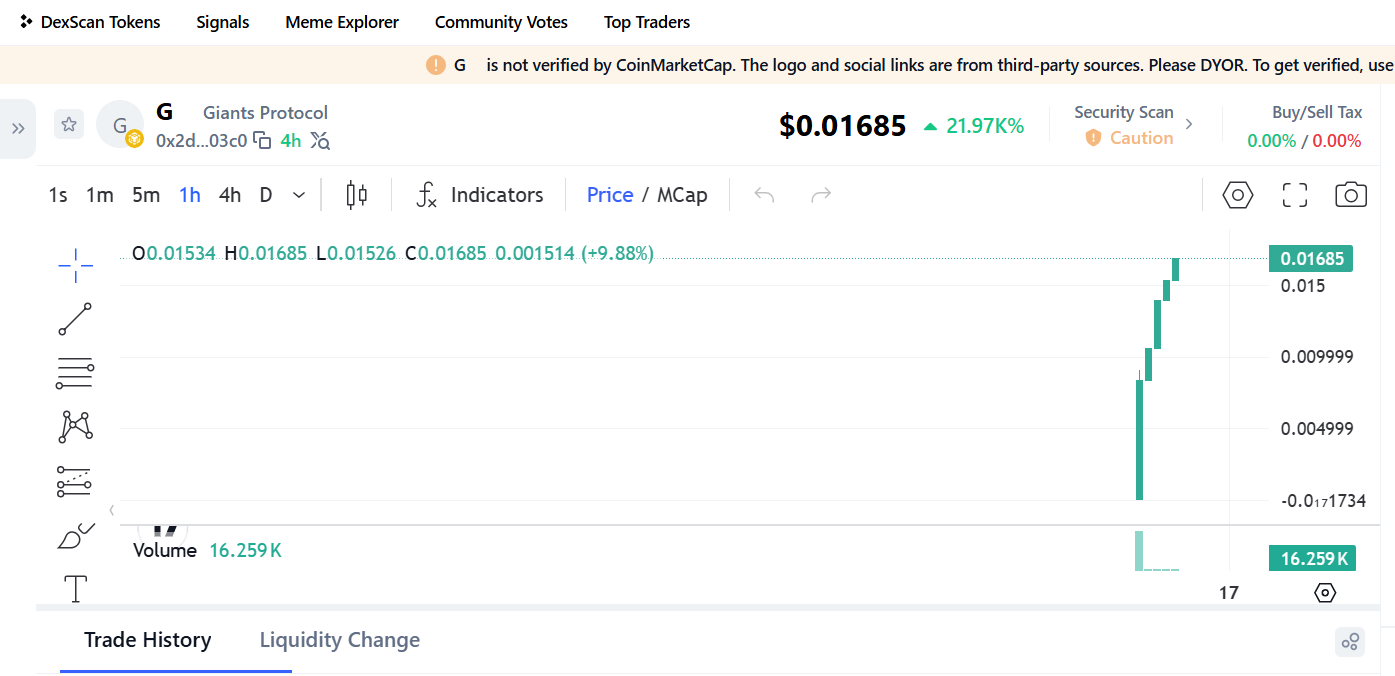Expand Security Scan details chevron
The image size is (1395, 676).
pos(1189,124)
